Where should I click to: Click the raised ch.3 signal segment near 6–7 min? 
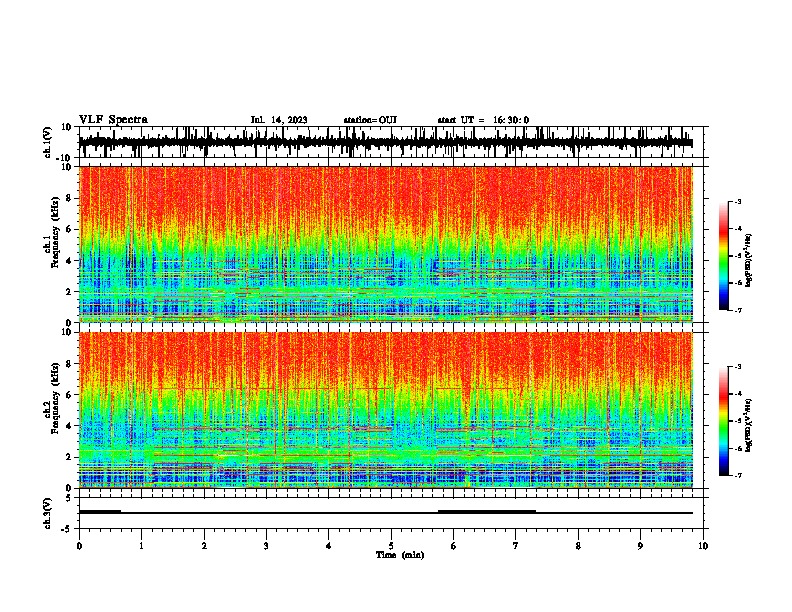click(x=487, y=512)
